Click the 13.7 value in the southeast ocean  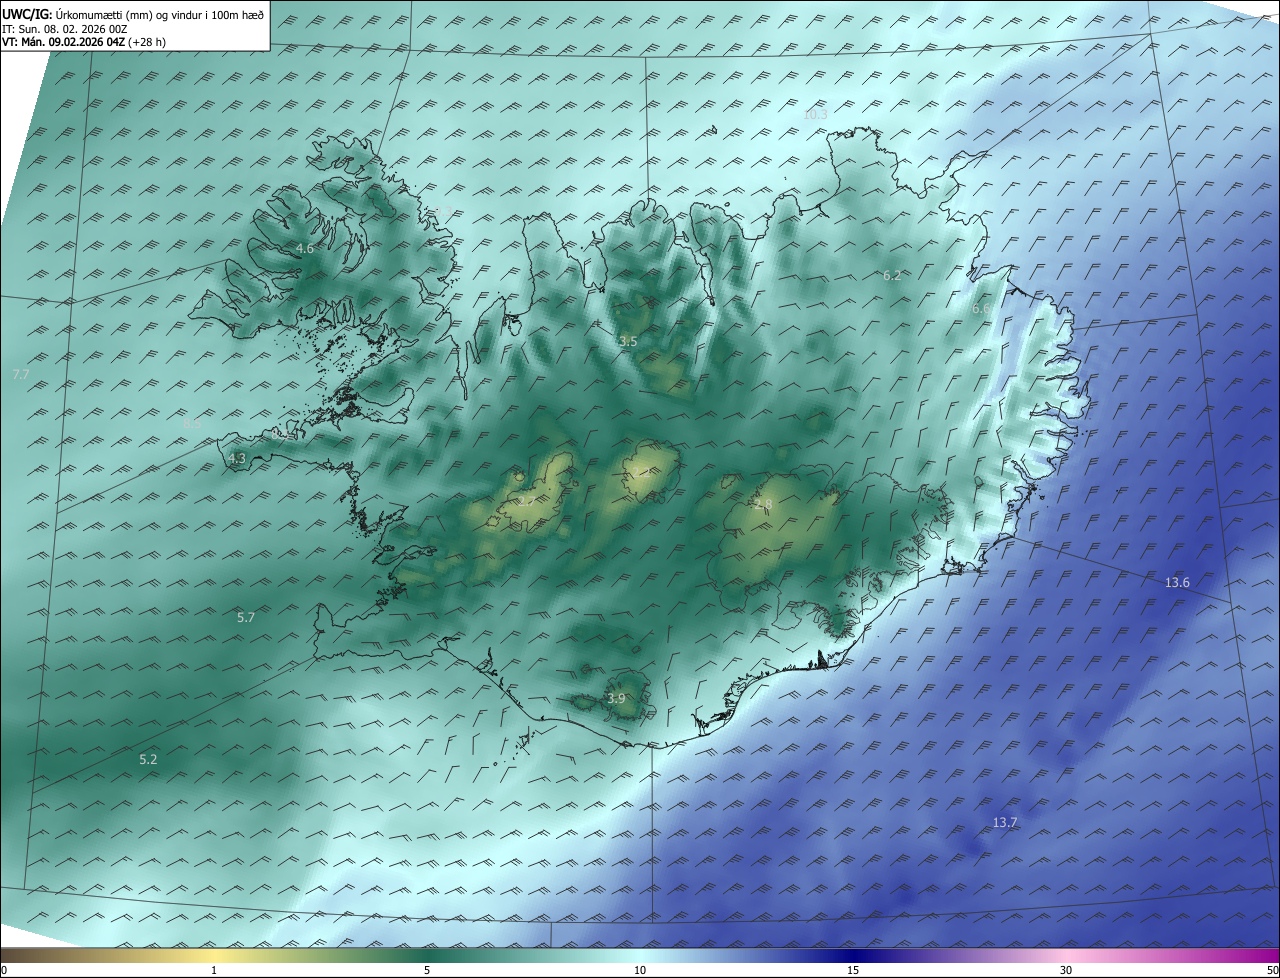click(1005, 823)
